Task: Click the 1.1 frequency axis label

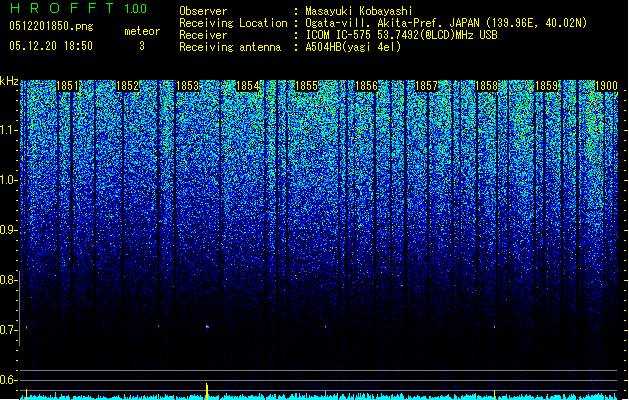Action: (9, 130)
